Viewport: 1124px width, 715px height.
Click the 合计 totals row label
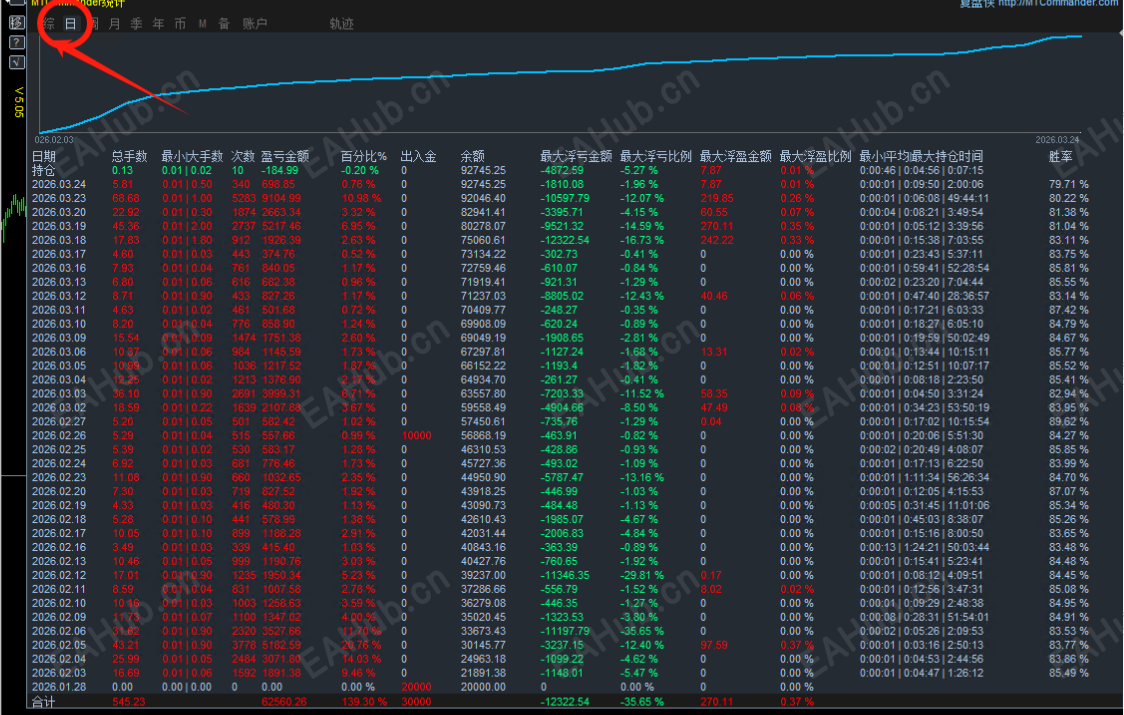(x=44, y=701)
